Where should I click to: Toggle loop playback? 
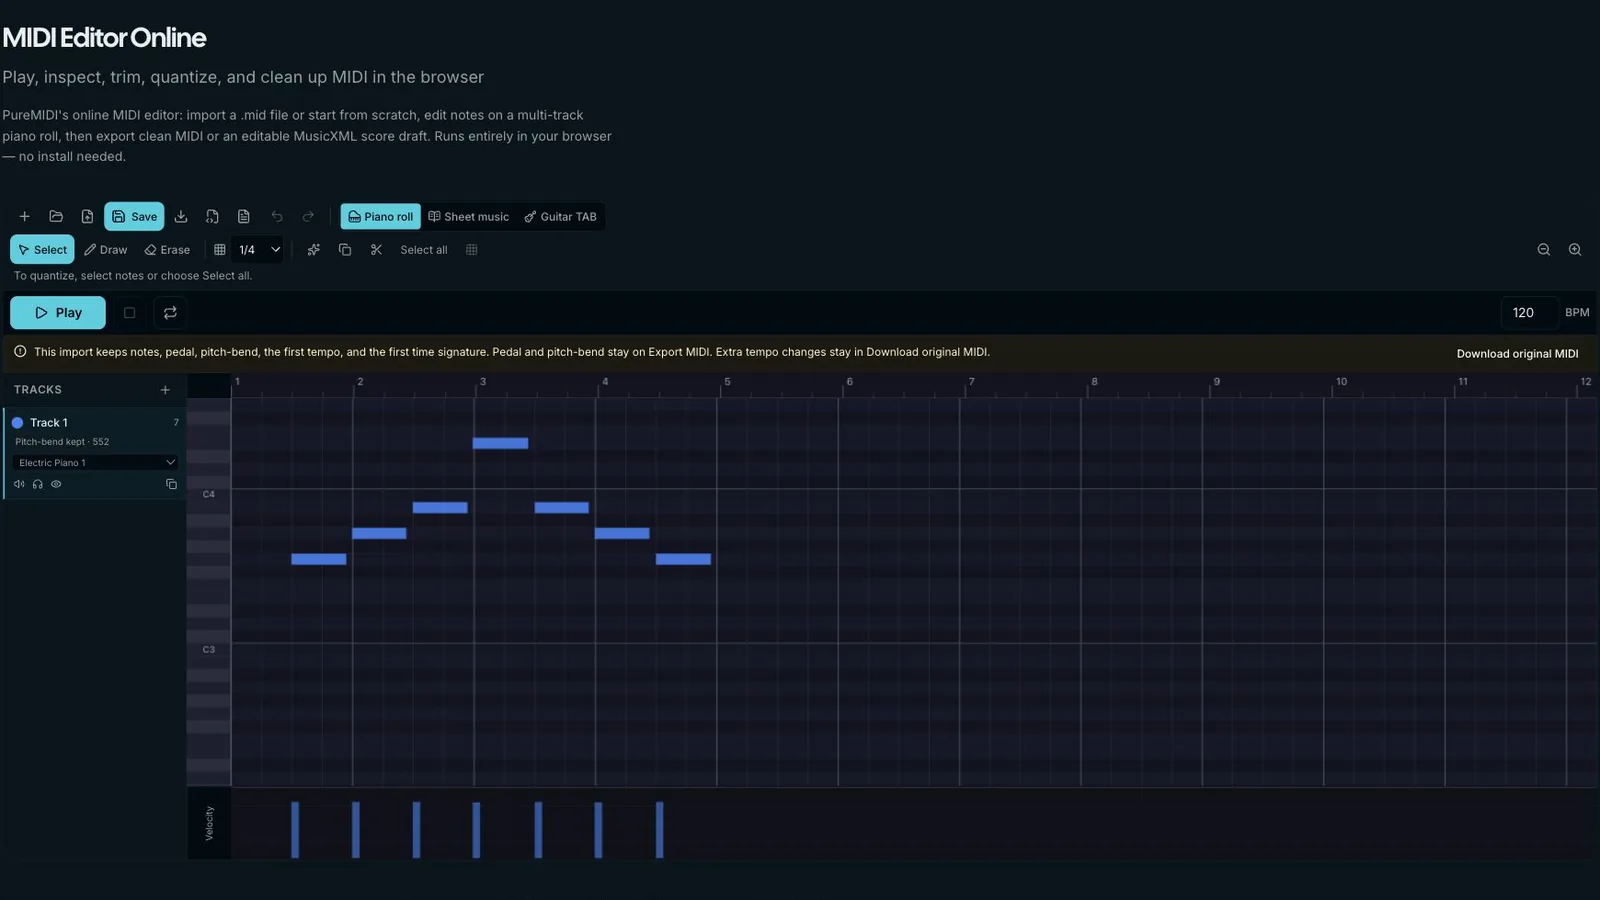(170, 312)
